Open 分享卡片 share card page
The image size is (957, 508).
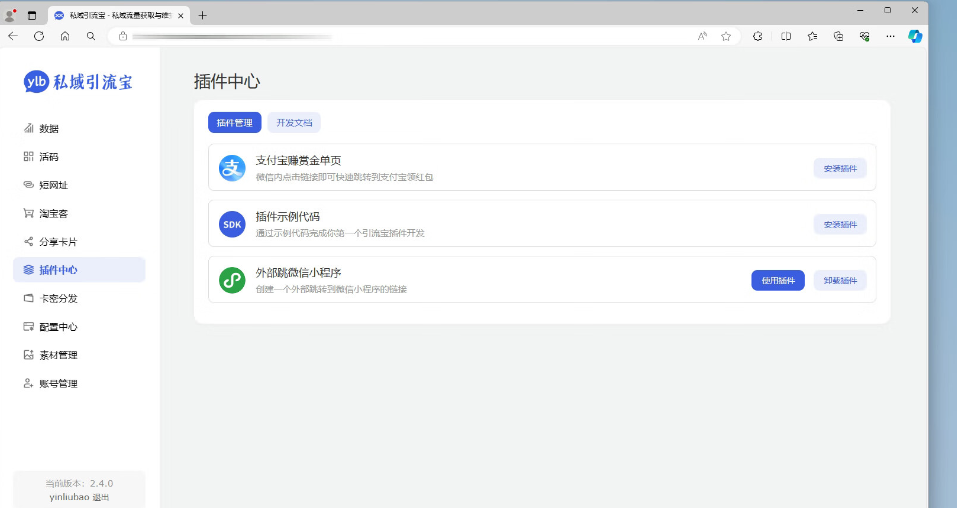click(57, 242)
